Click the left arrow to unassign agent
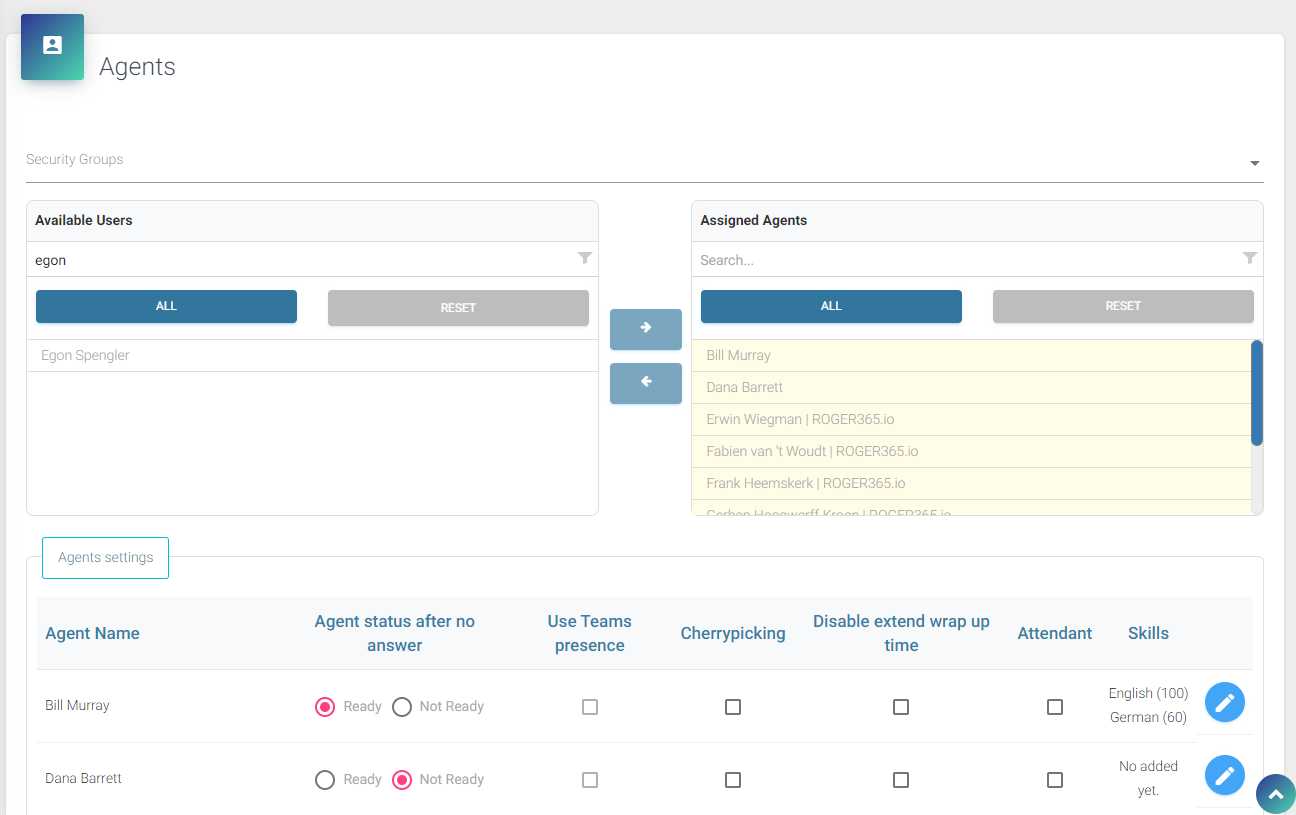Viewport: 1296px width, 815px height. (x=645, y=382)
